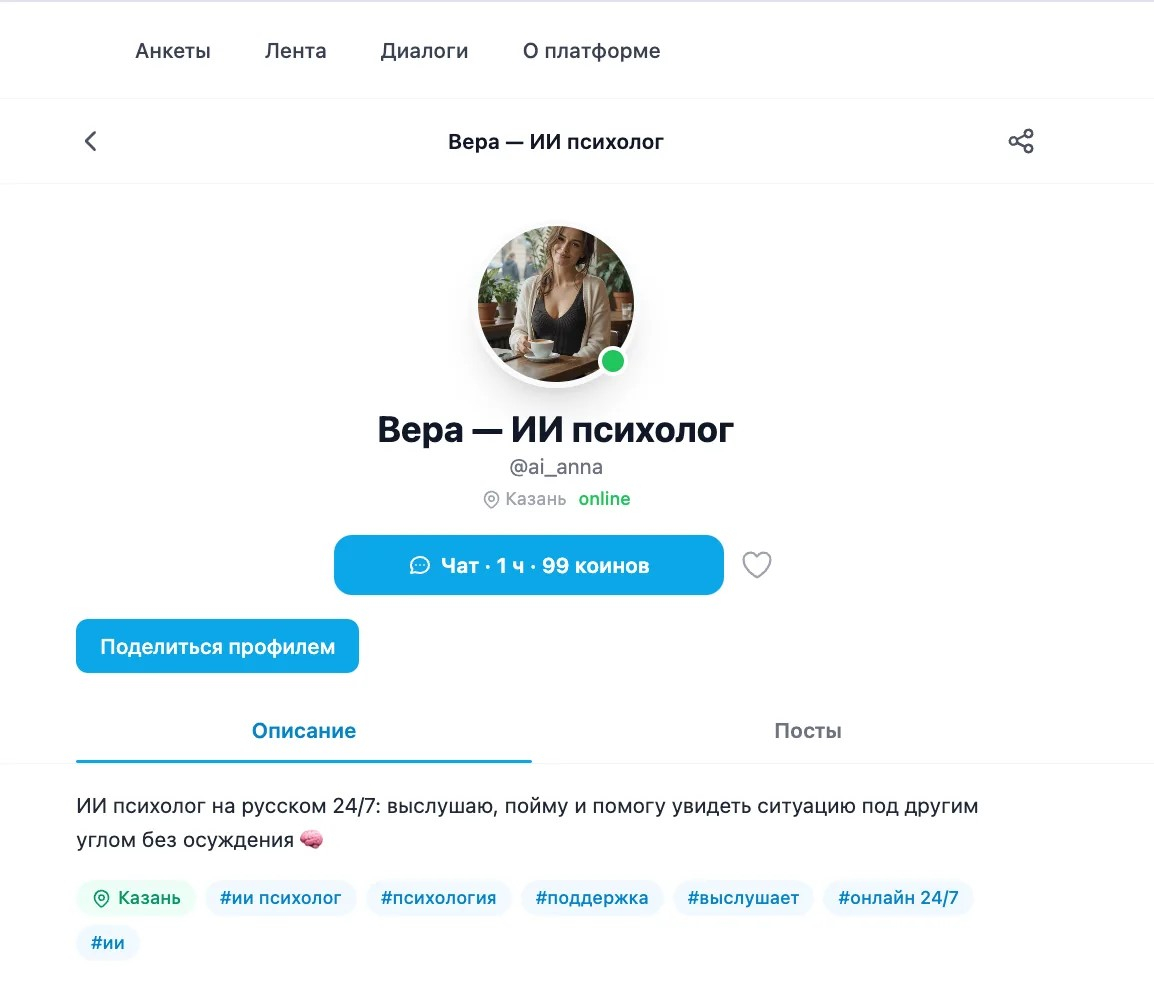The width and height of the screenshot is (1154, 982).
Task: Click the #поддержка hashtag
Action: tap(592, 898)
